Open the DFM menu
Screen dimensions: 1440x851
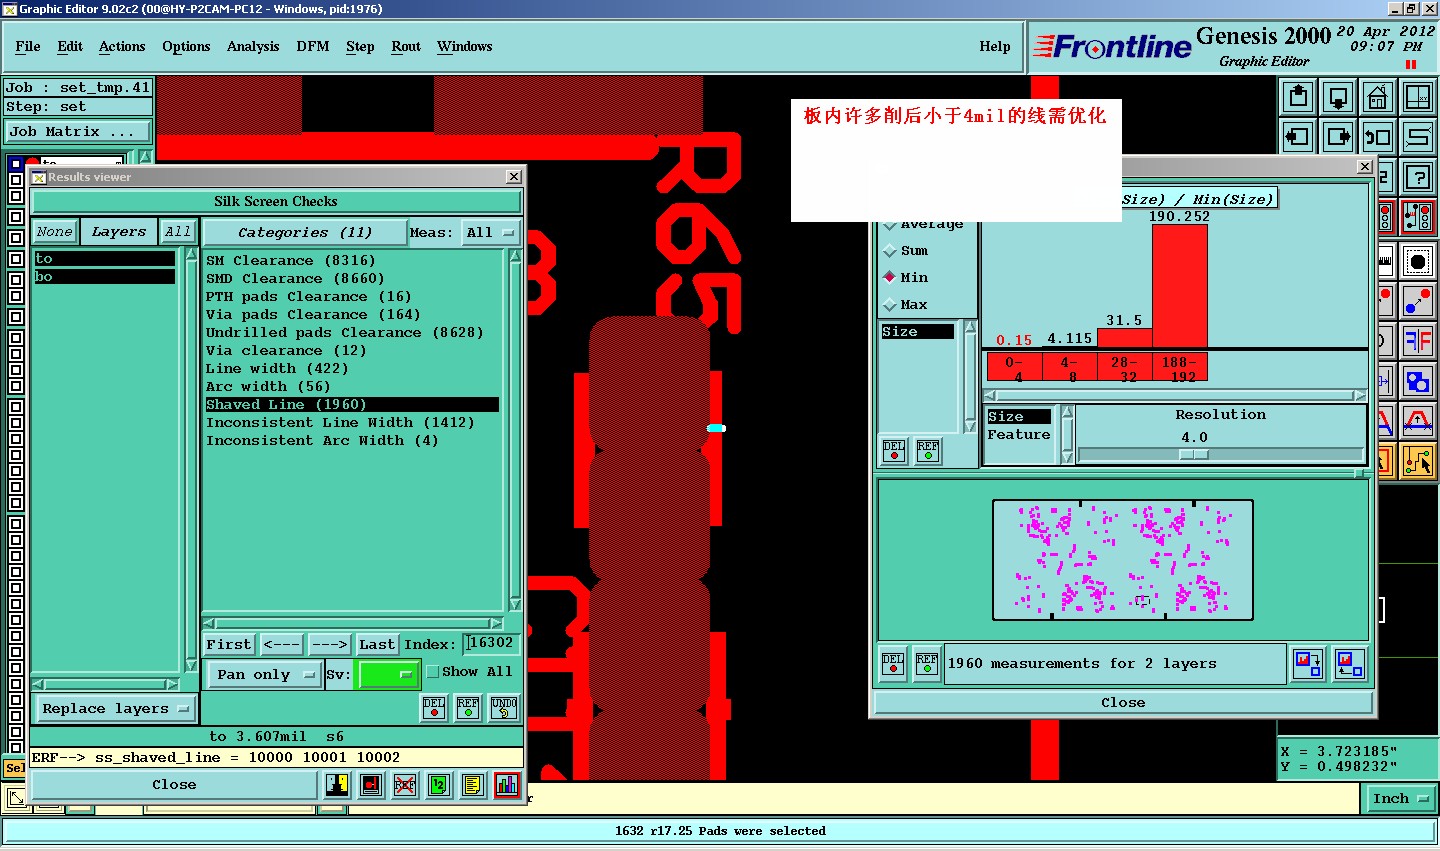(x=313, y=46)
